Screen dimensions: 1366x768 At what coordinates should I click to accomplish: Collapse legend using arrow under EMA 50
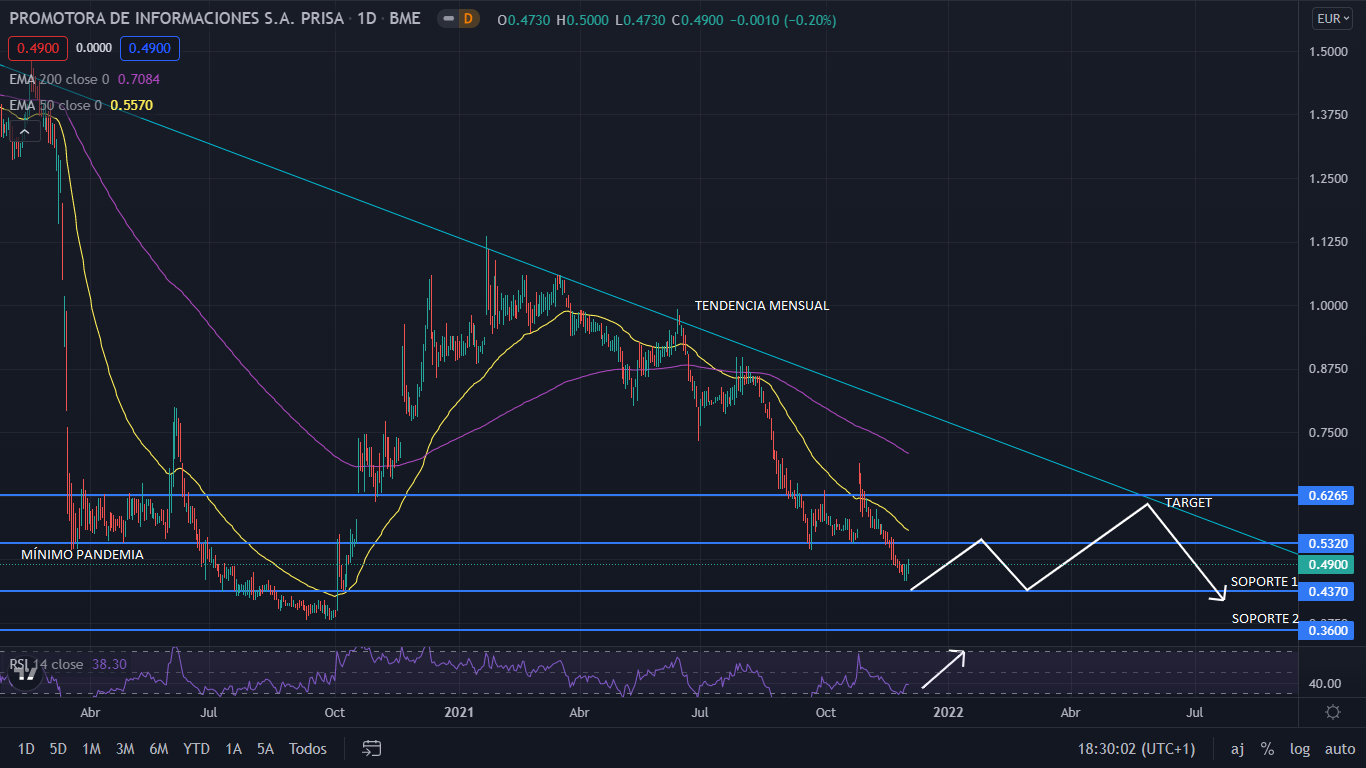point(23,130)
